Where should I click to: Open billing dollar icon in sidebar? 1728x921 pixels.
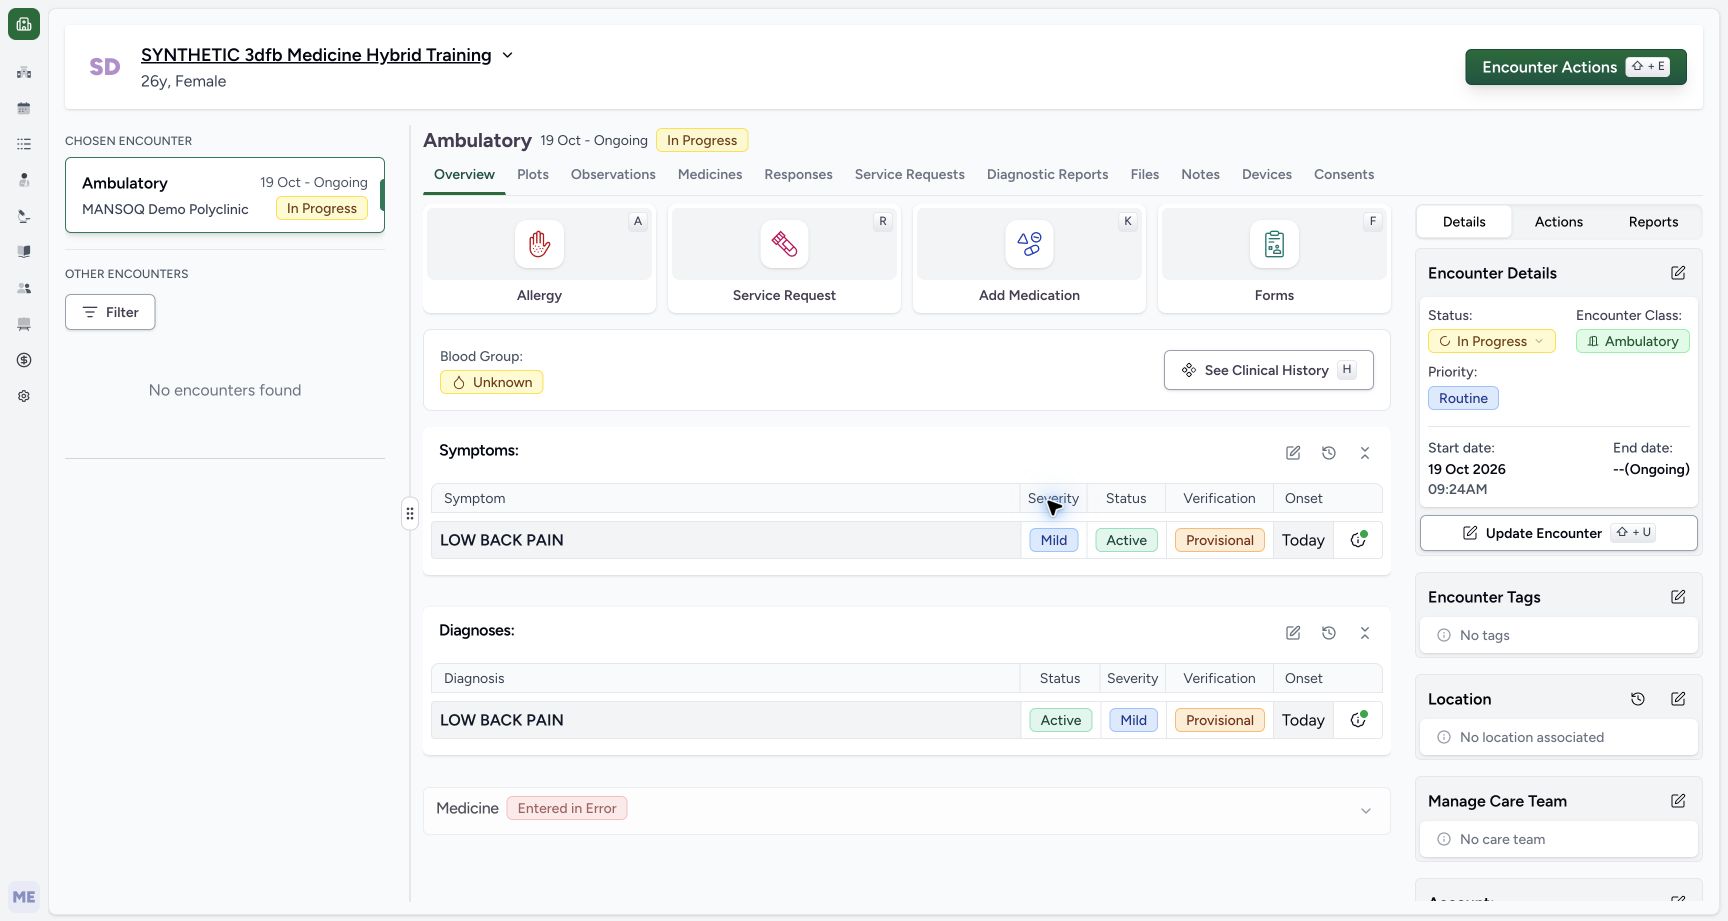pos(24,360)
